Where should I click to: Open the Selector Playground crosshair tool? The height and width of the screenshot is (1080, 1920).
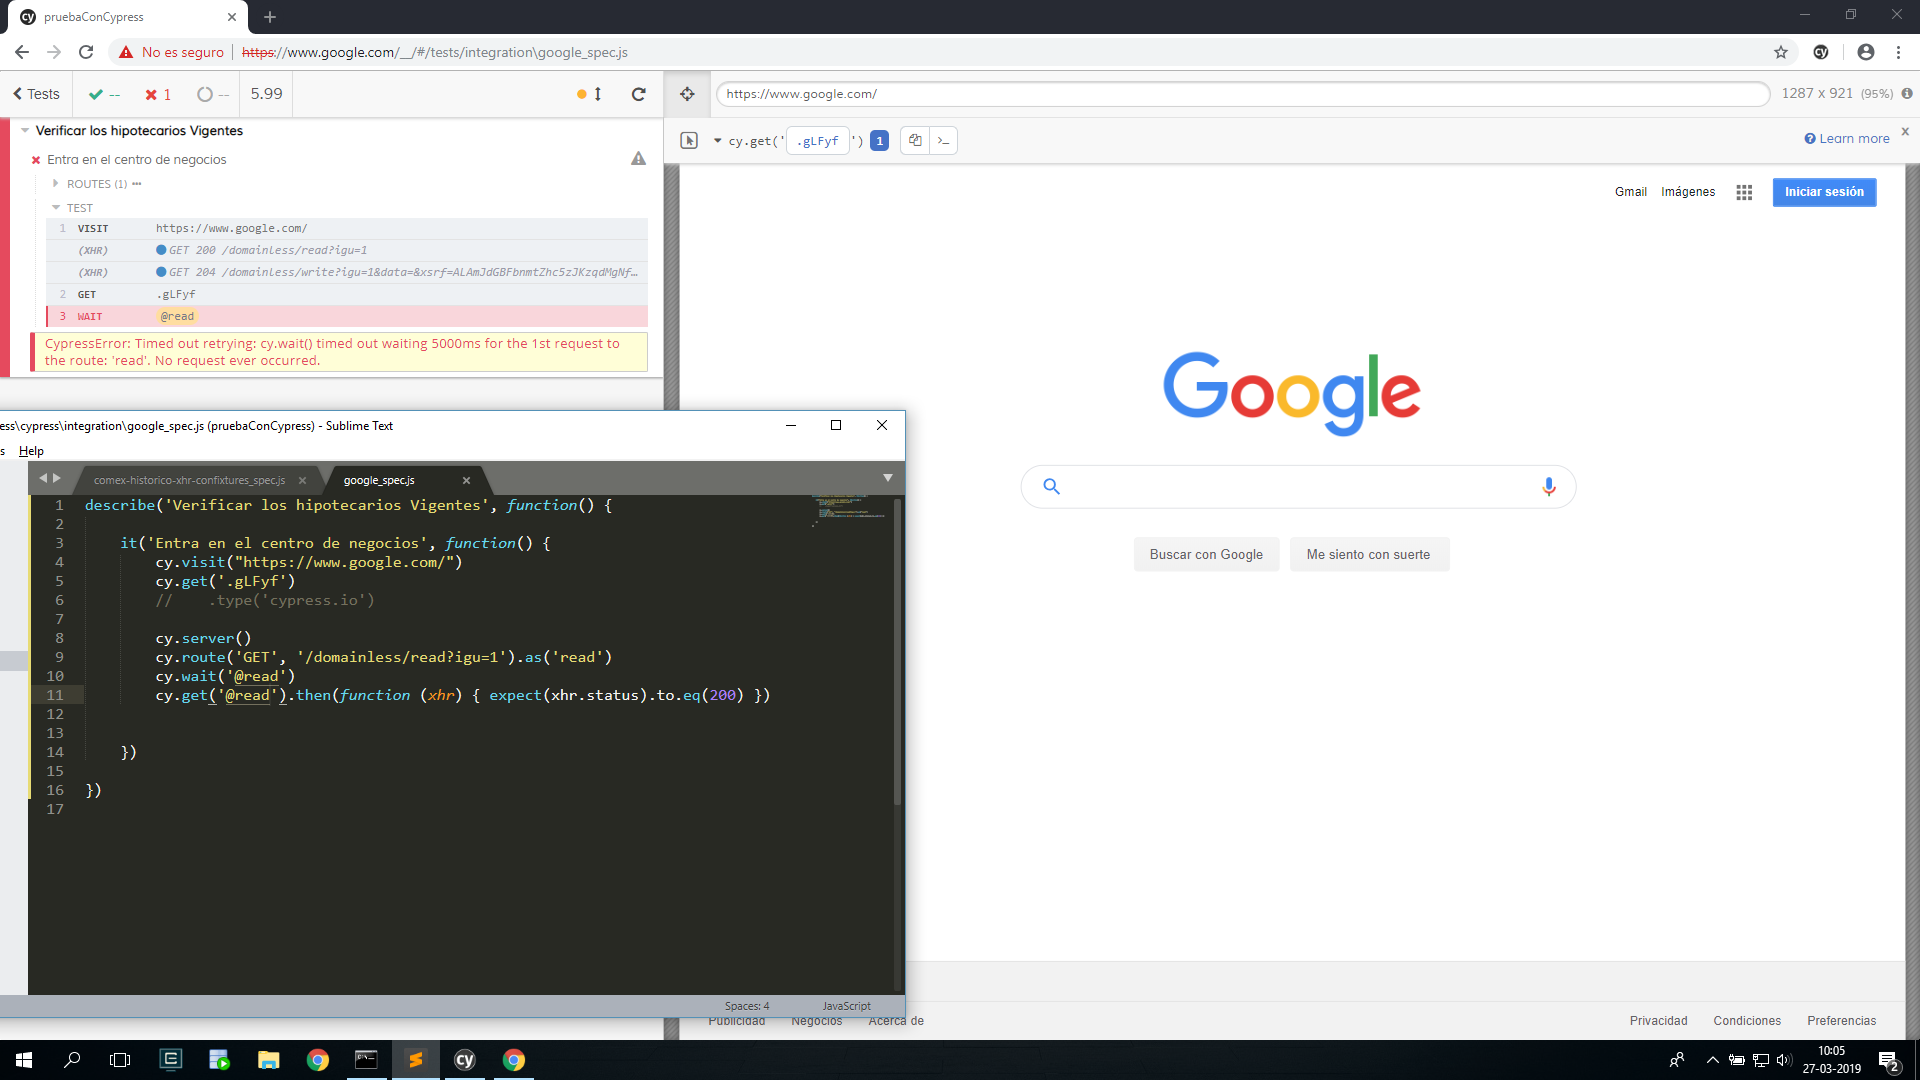point(688,93)
